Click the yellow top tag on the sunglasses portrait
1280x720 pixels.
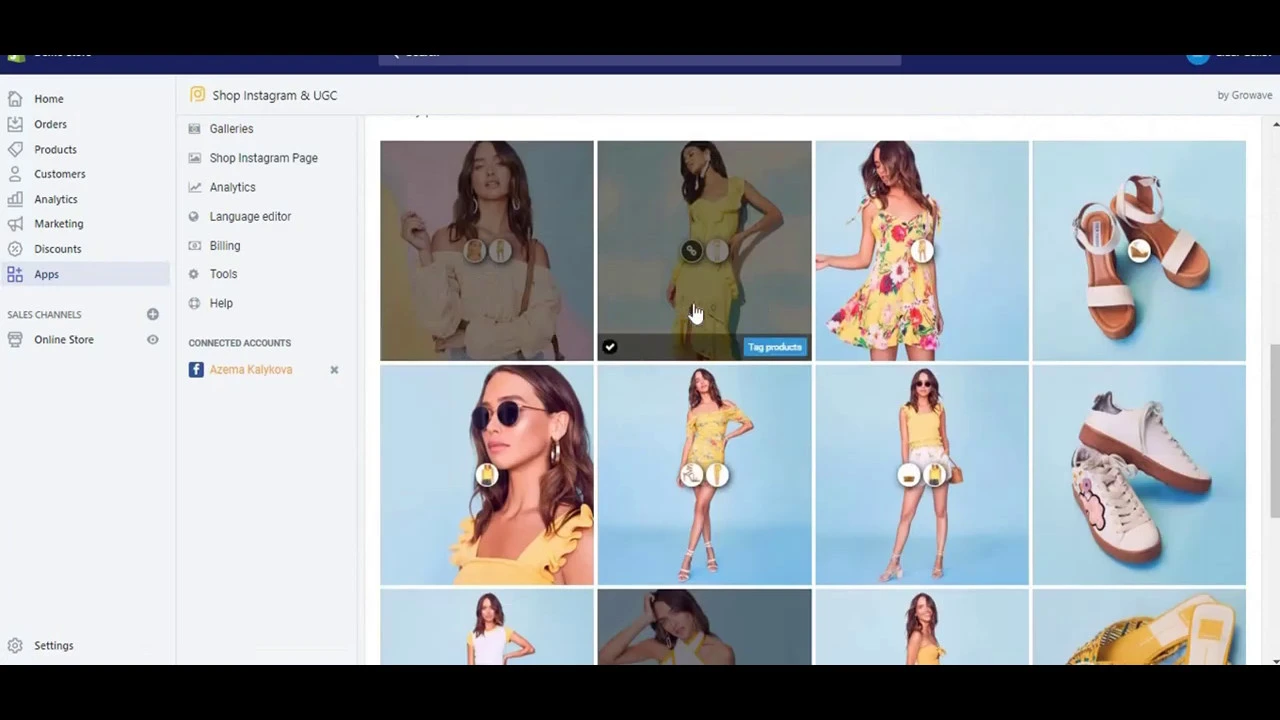coord(487,476)
